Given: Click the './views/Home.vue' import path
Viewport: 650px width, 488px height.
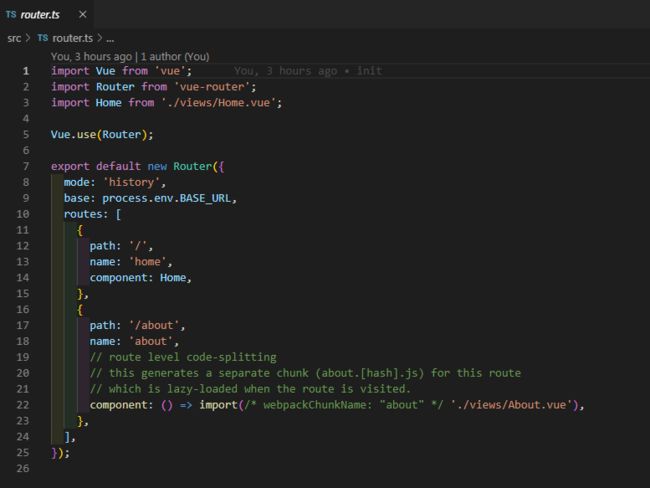Looking at the screenshot, I should [218, 102].
